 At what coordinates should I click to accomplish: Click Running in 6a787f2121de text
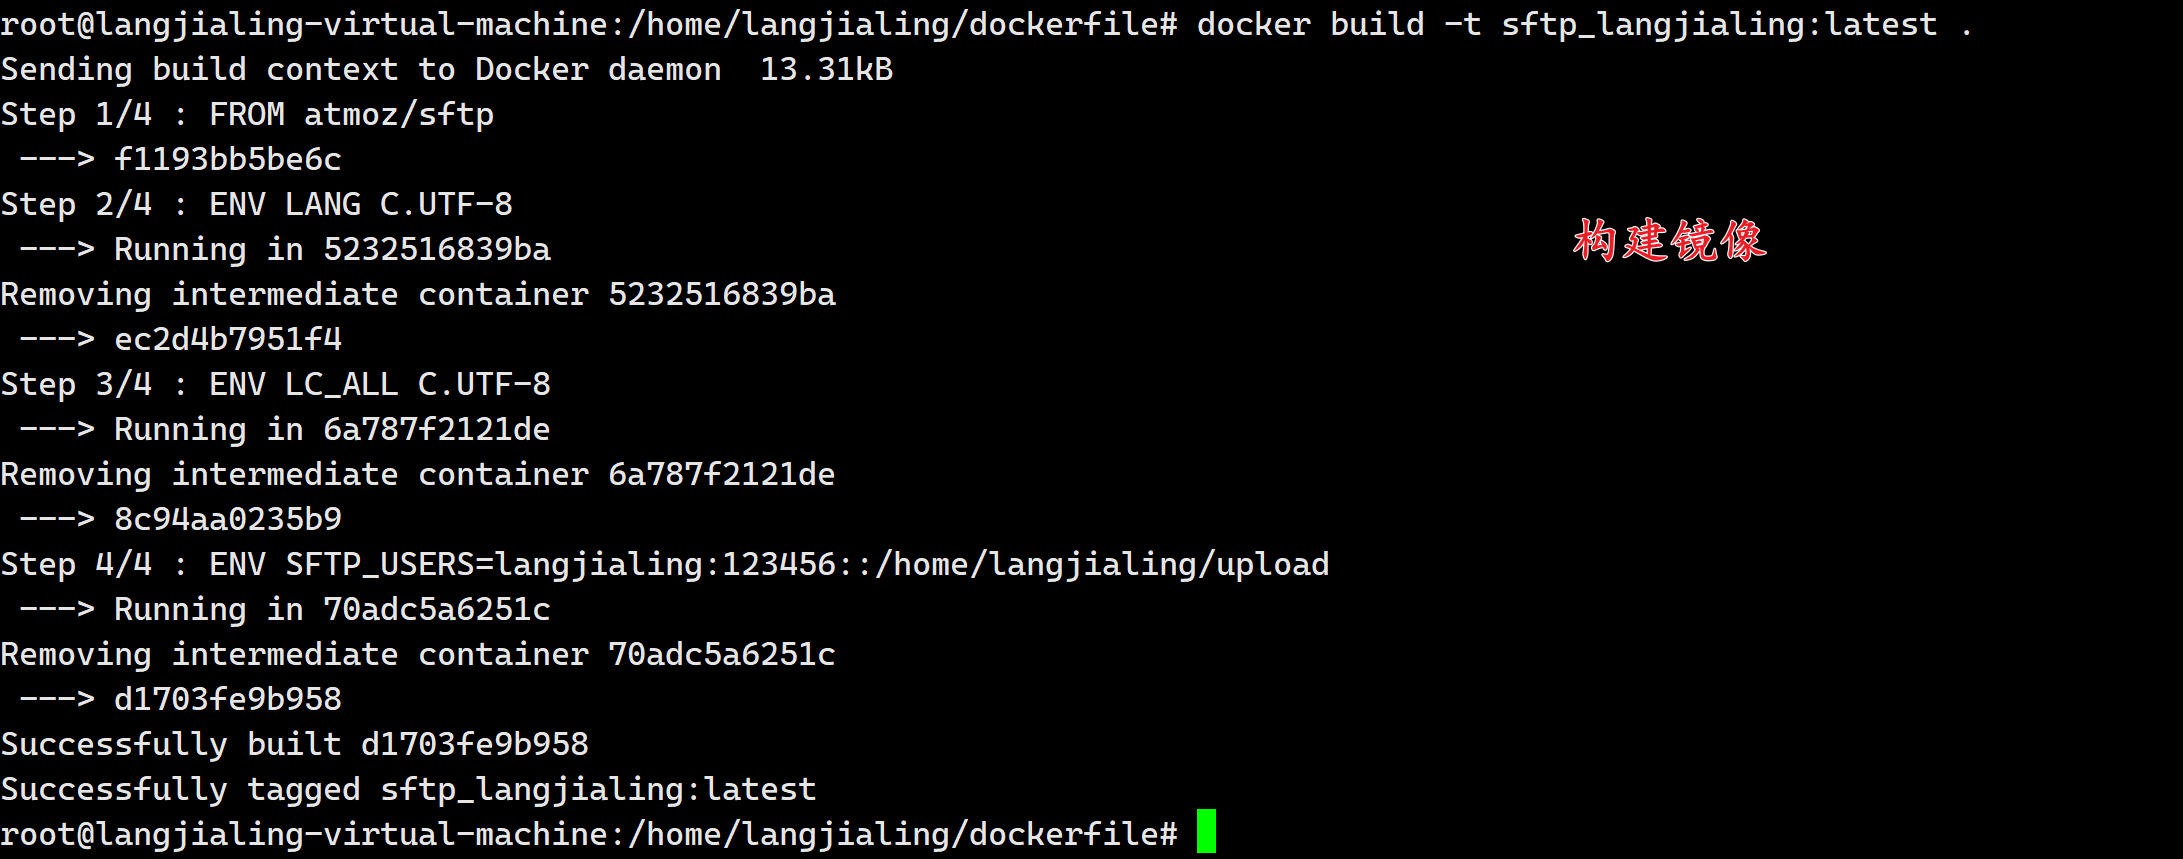(332, 429)
